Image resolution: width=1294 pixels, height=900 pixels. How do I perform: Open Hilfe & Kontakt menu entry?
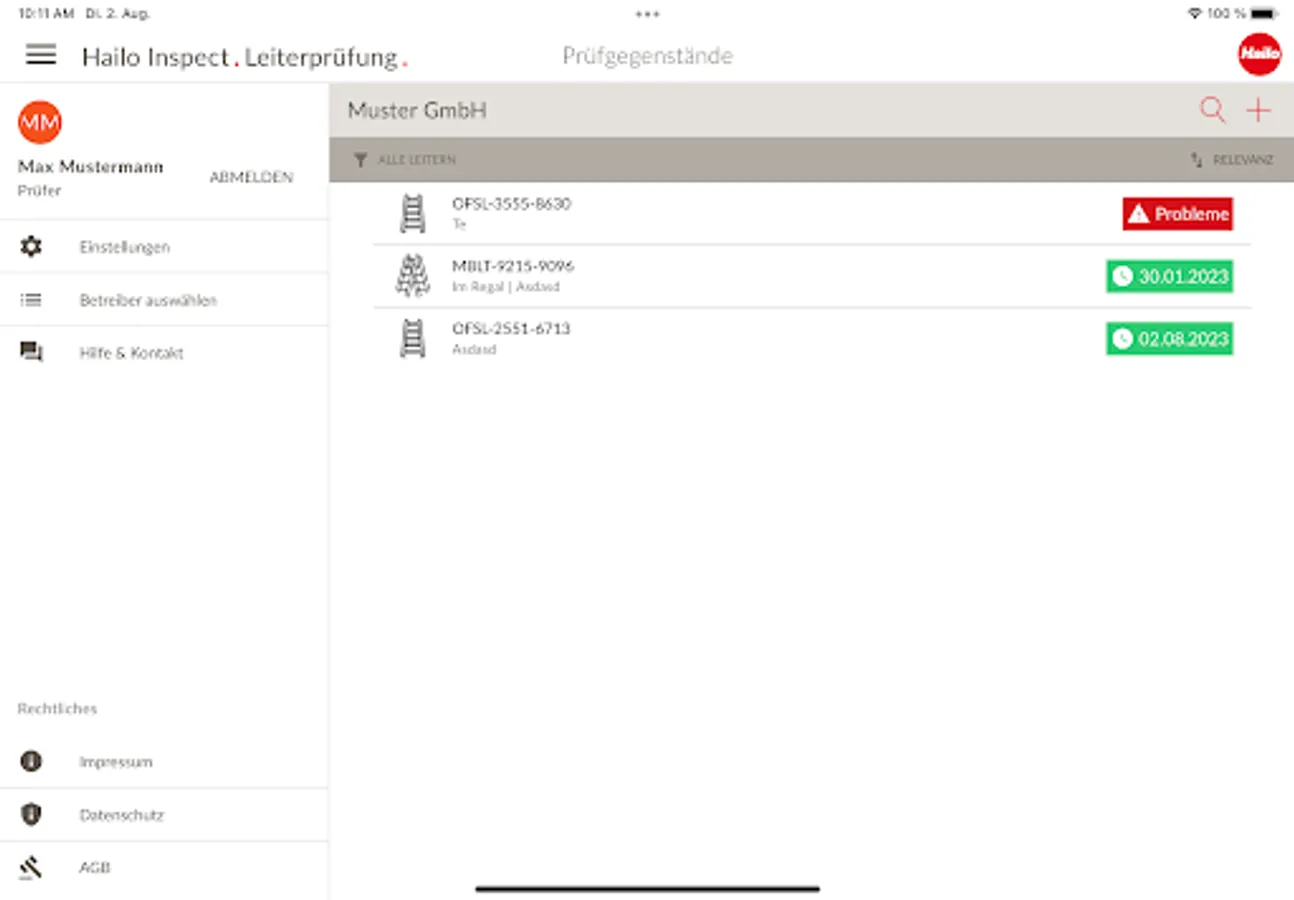tap(164, 353)
